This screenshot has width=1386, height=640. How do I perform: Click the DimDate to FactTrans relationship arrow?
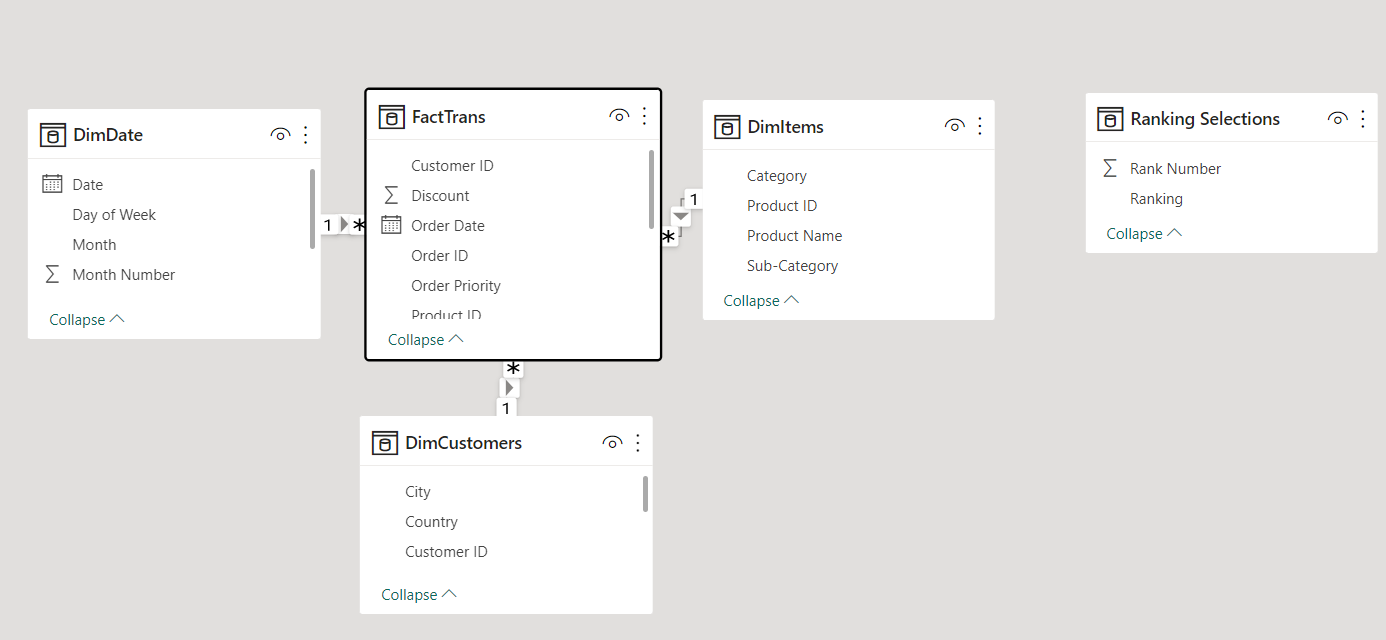pyautogui.click(x=345, y=225)
